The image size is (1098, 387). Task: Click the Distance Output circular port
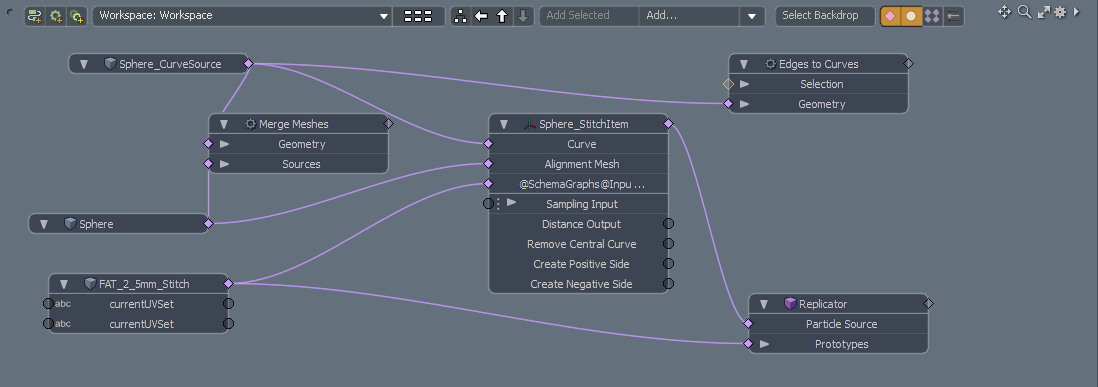click(x=669, y=224)
